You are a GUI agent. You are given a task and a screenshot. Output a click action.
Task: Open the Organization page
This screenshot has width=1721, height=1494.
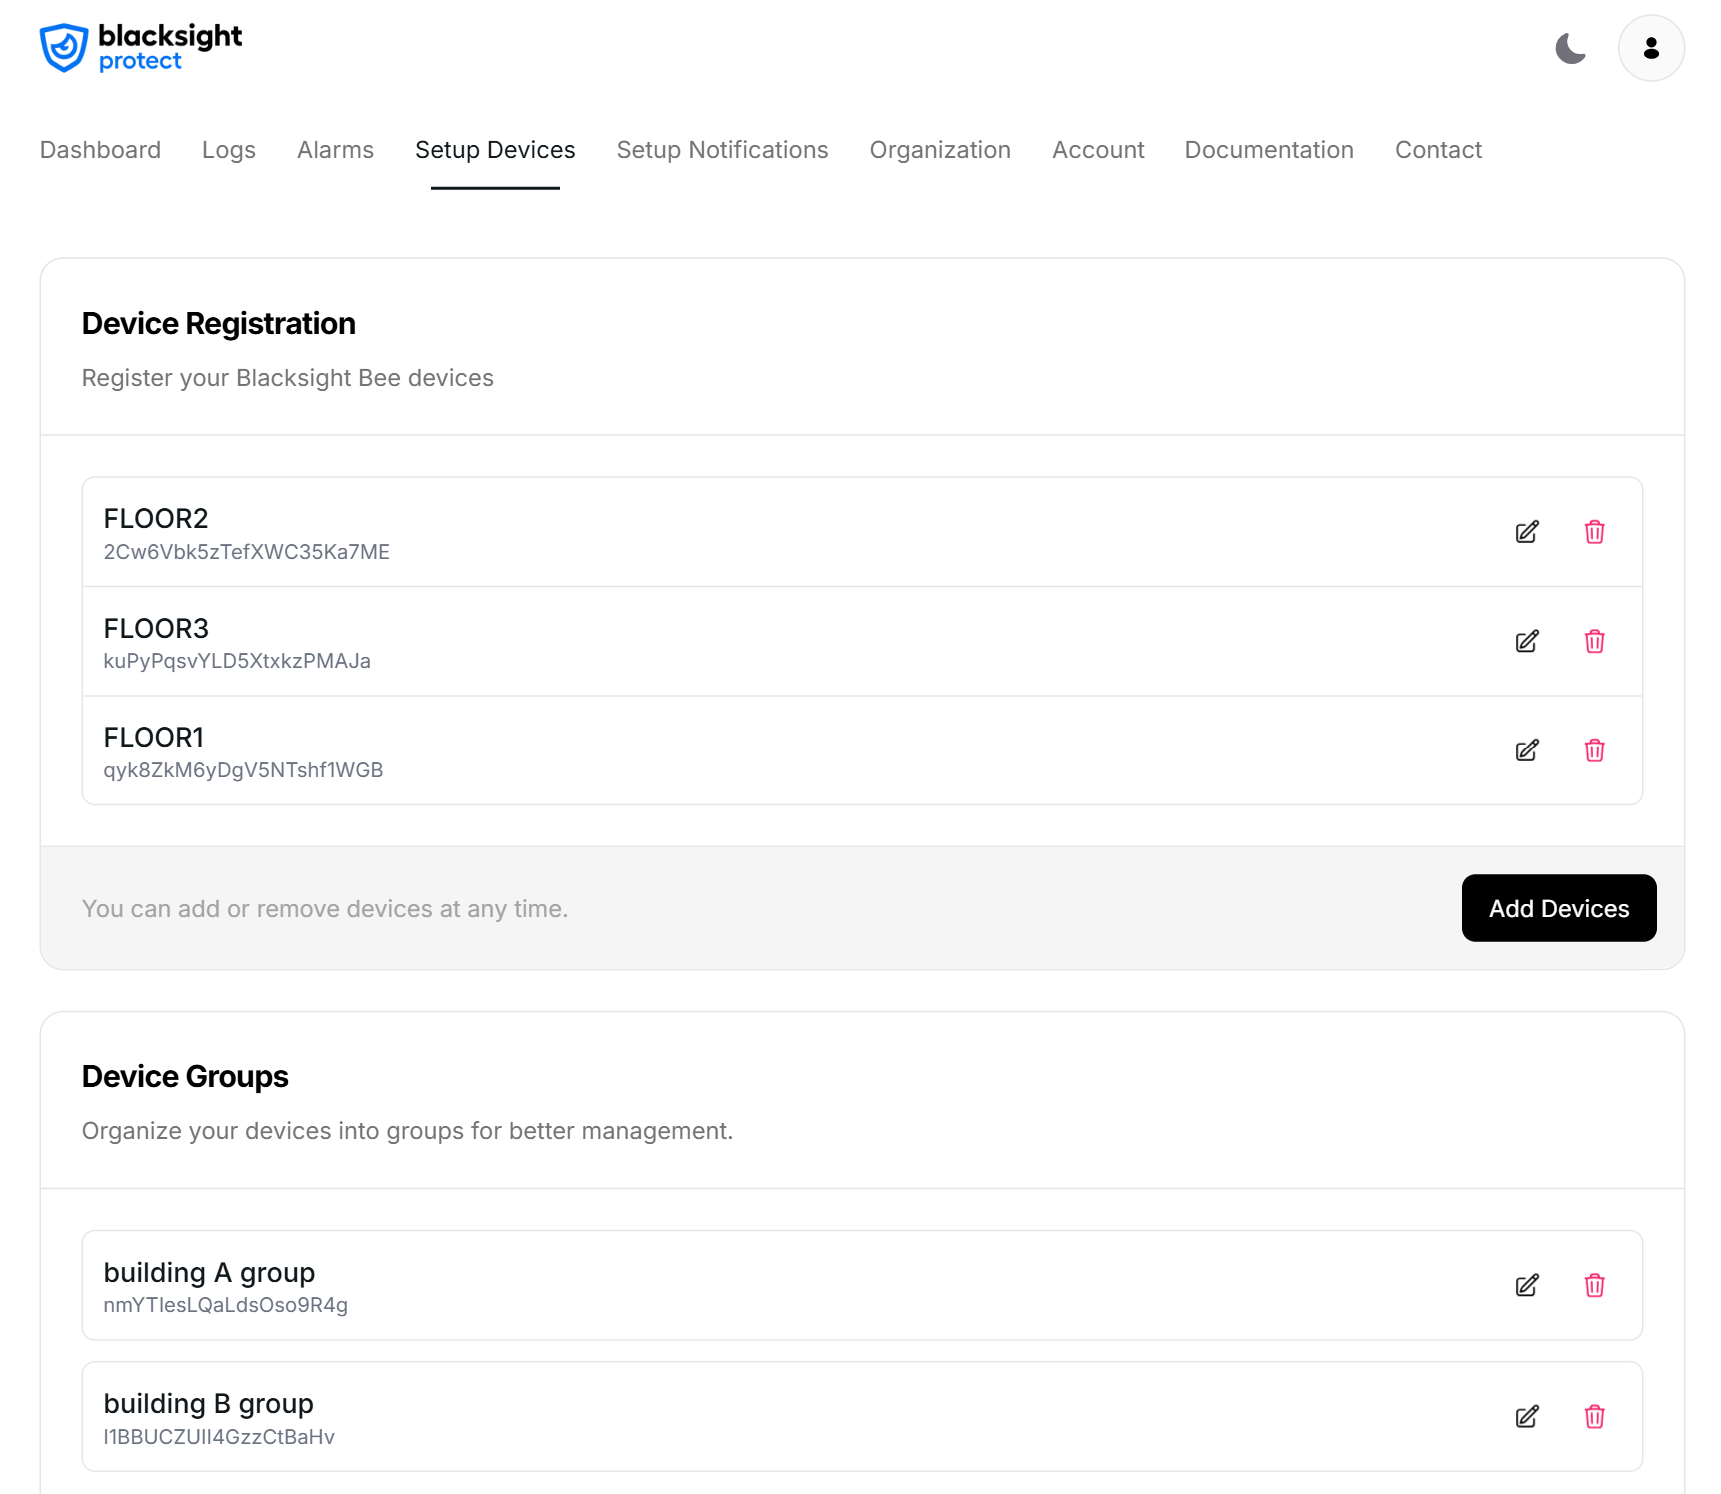click(940, 150)
